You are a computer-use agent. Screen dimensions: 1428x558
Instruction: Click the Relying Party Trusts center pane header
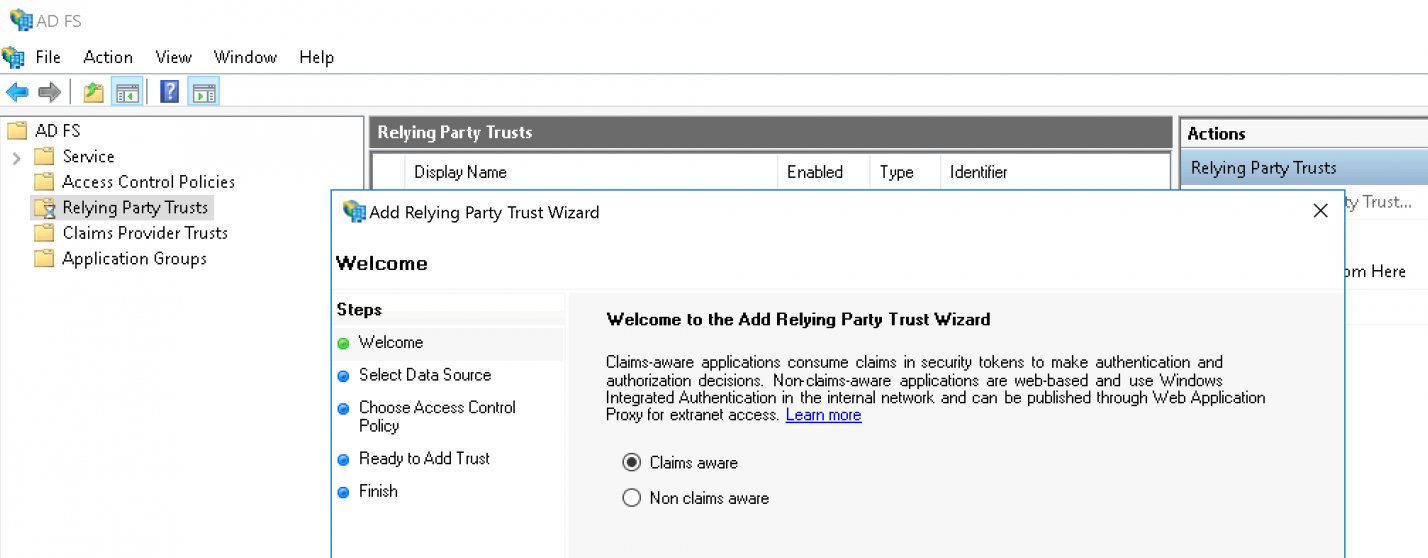770,132
